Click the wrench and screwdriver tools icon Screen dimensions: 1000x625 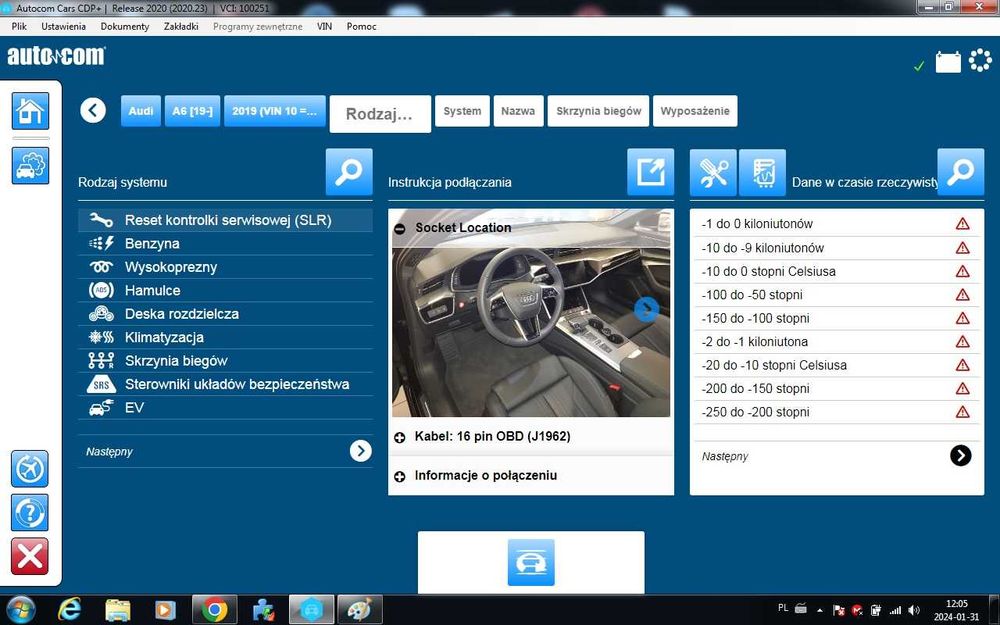[x=713, y=172]
